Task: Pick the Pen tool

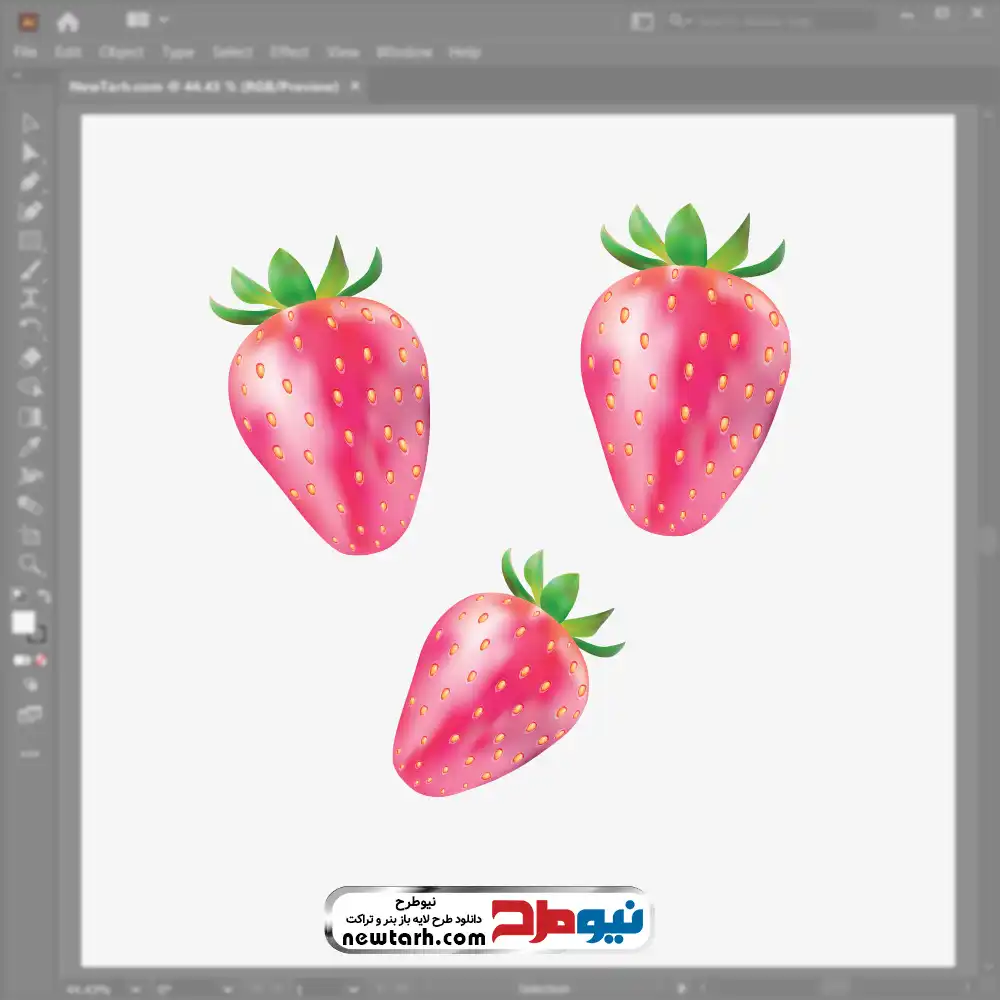Action: (x=30, y=182)
